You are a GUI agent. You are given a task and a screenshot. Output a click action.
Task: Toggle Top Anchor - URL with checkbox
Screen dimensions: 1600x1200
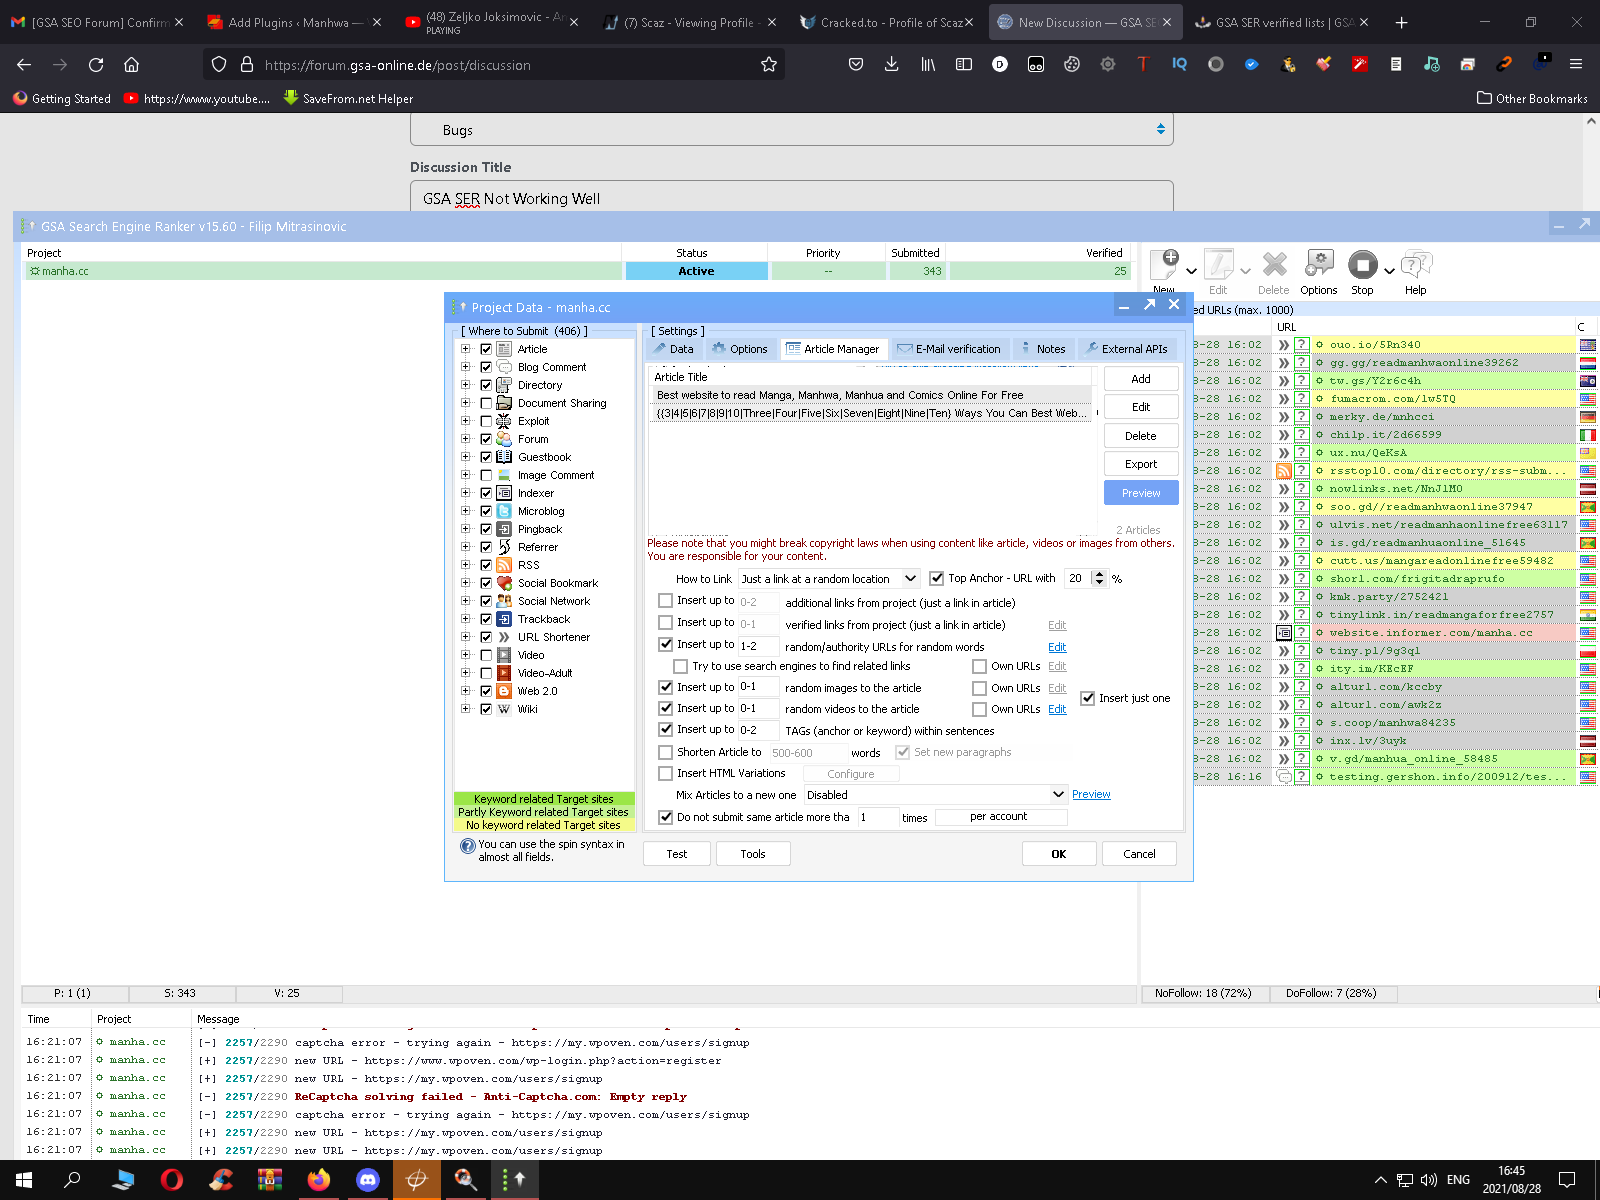pyautogui.click(x=937, y=578)
